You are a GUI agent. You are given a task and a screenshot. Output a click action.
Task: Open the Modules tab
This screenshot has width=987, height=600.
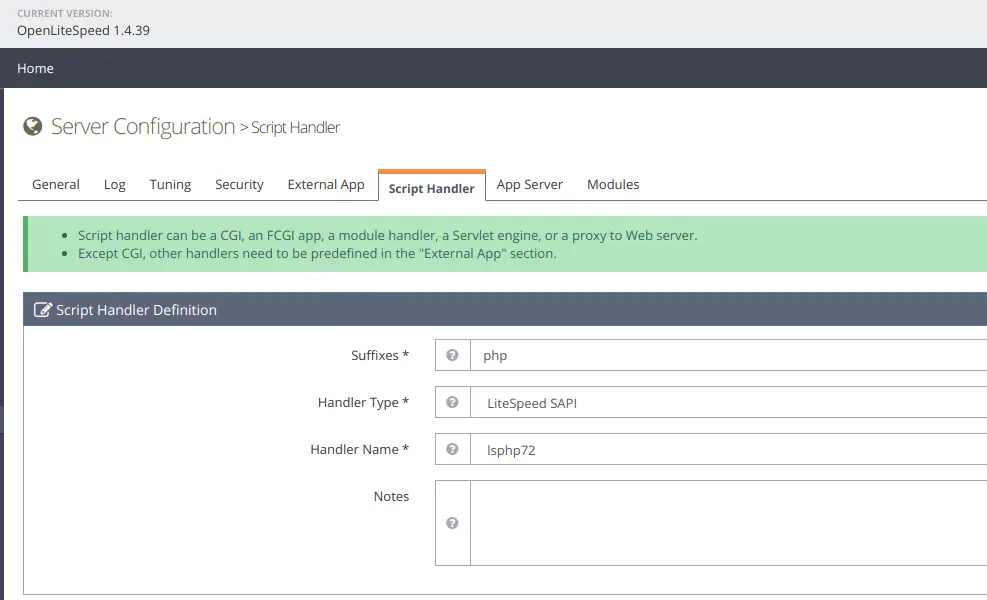(x=613, y=185)
